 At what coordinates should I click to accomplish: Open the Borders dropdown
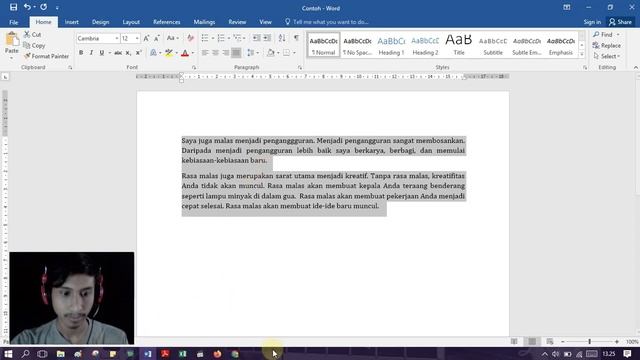click(294, 53)
